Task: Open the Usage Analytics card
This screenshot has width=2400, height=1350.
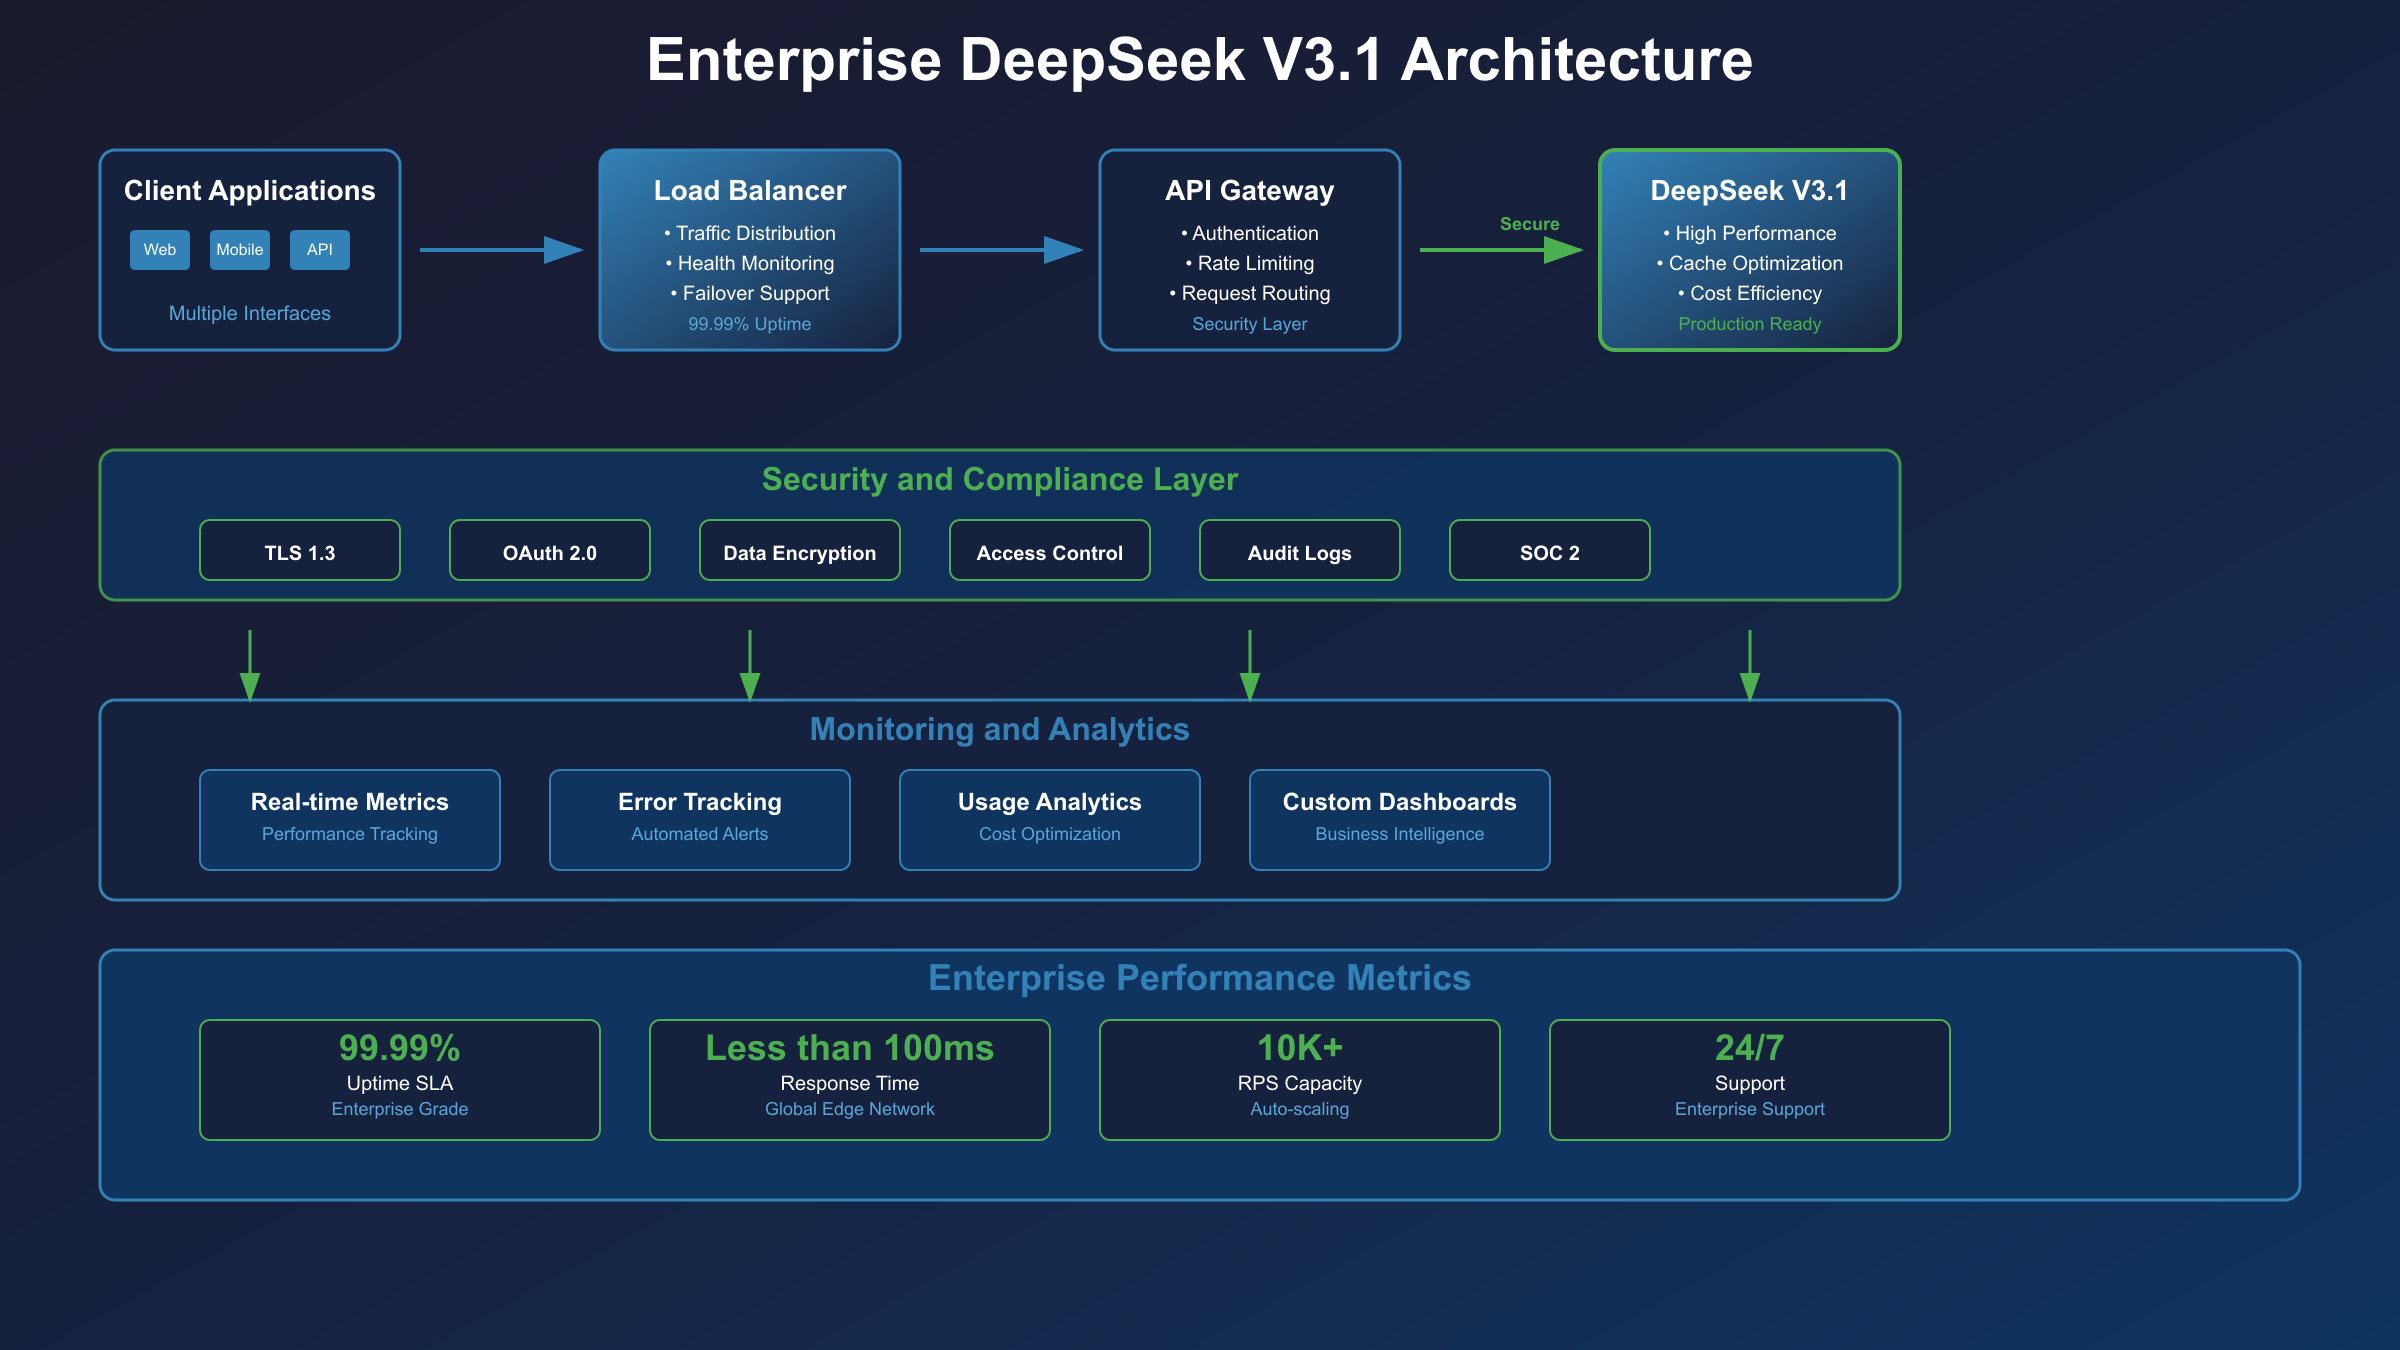Action: 1050,820
